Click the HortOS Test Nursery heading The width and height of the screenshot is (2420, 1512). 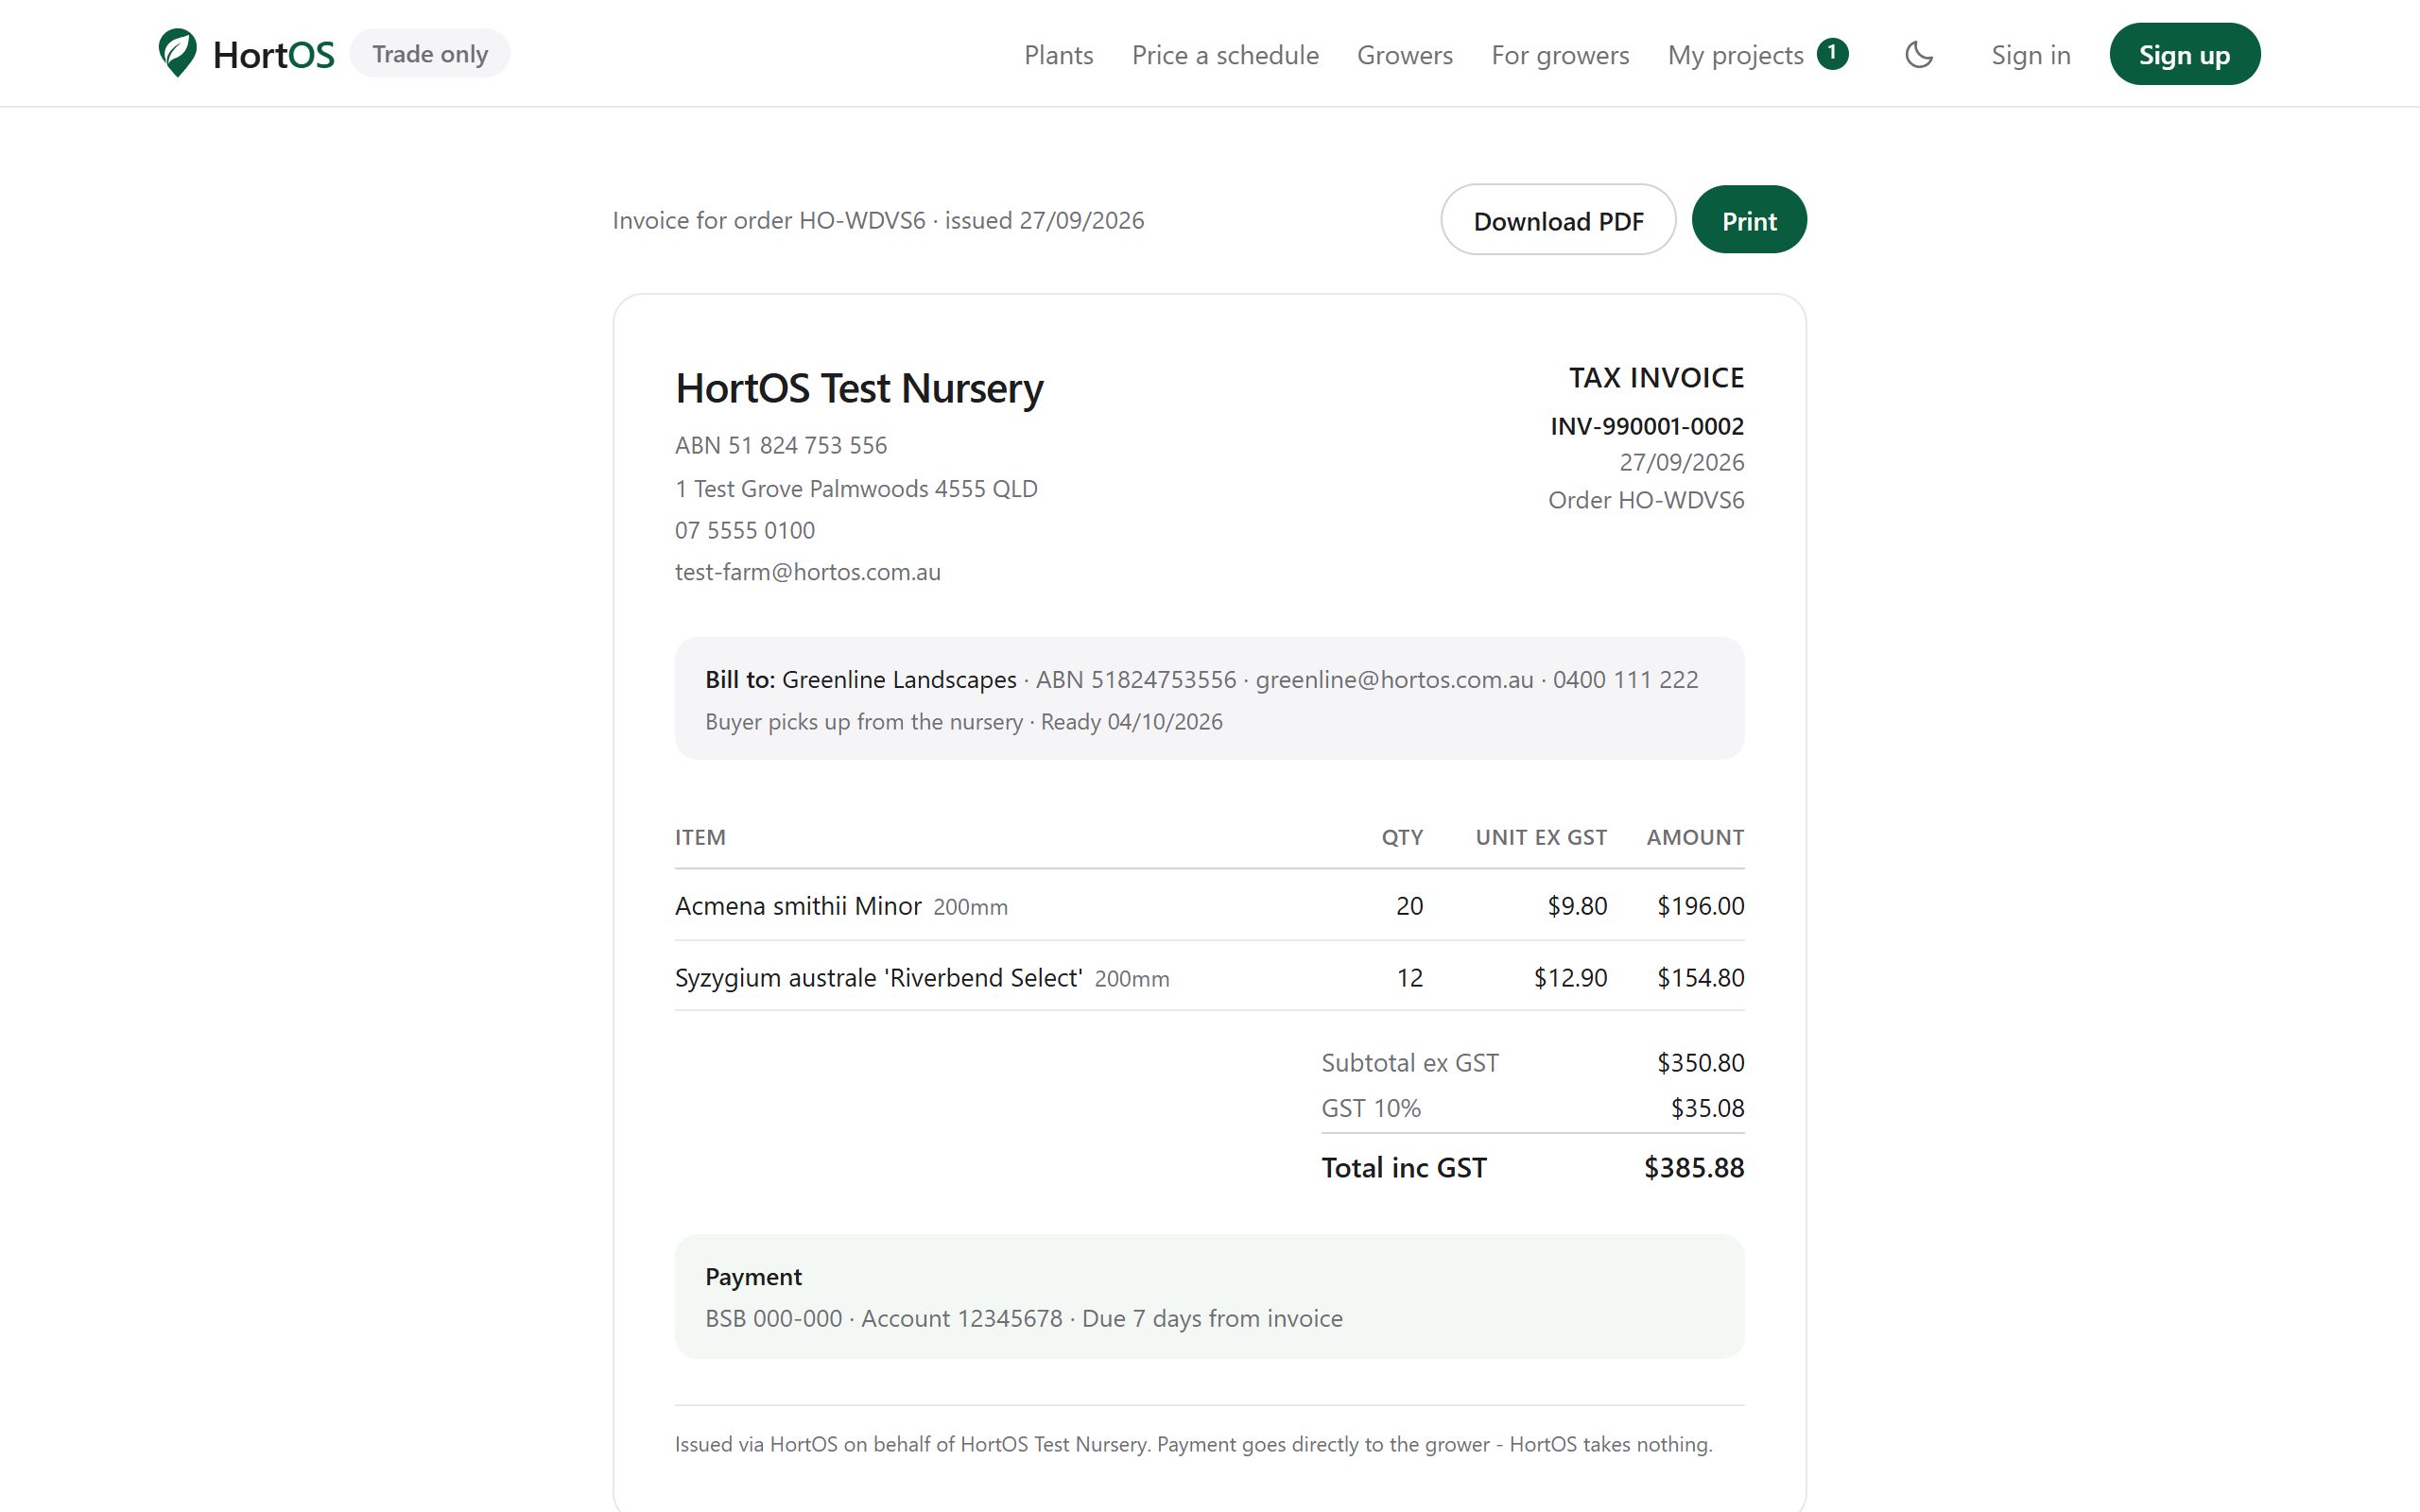point(859,388)
